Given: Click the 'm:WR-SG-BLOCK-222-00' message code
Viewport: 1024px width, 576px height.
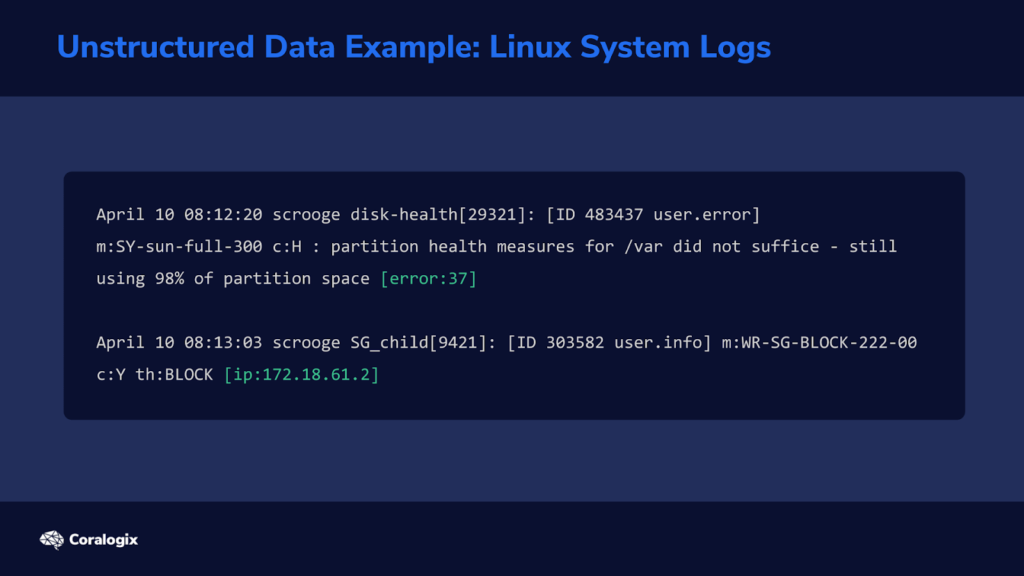Looking at the screenshot, I should 819,343.
